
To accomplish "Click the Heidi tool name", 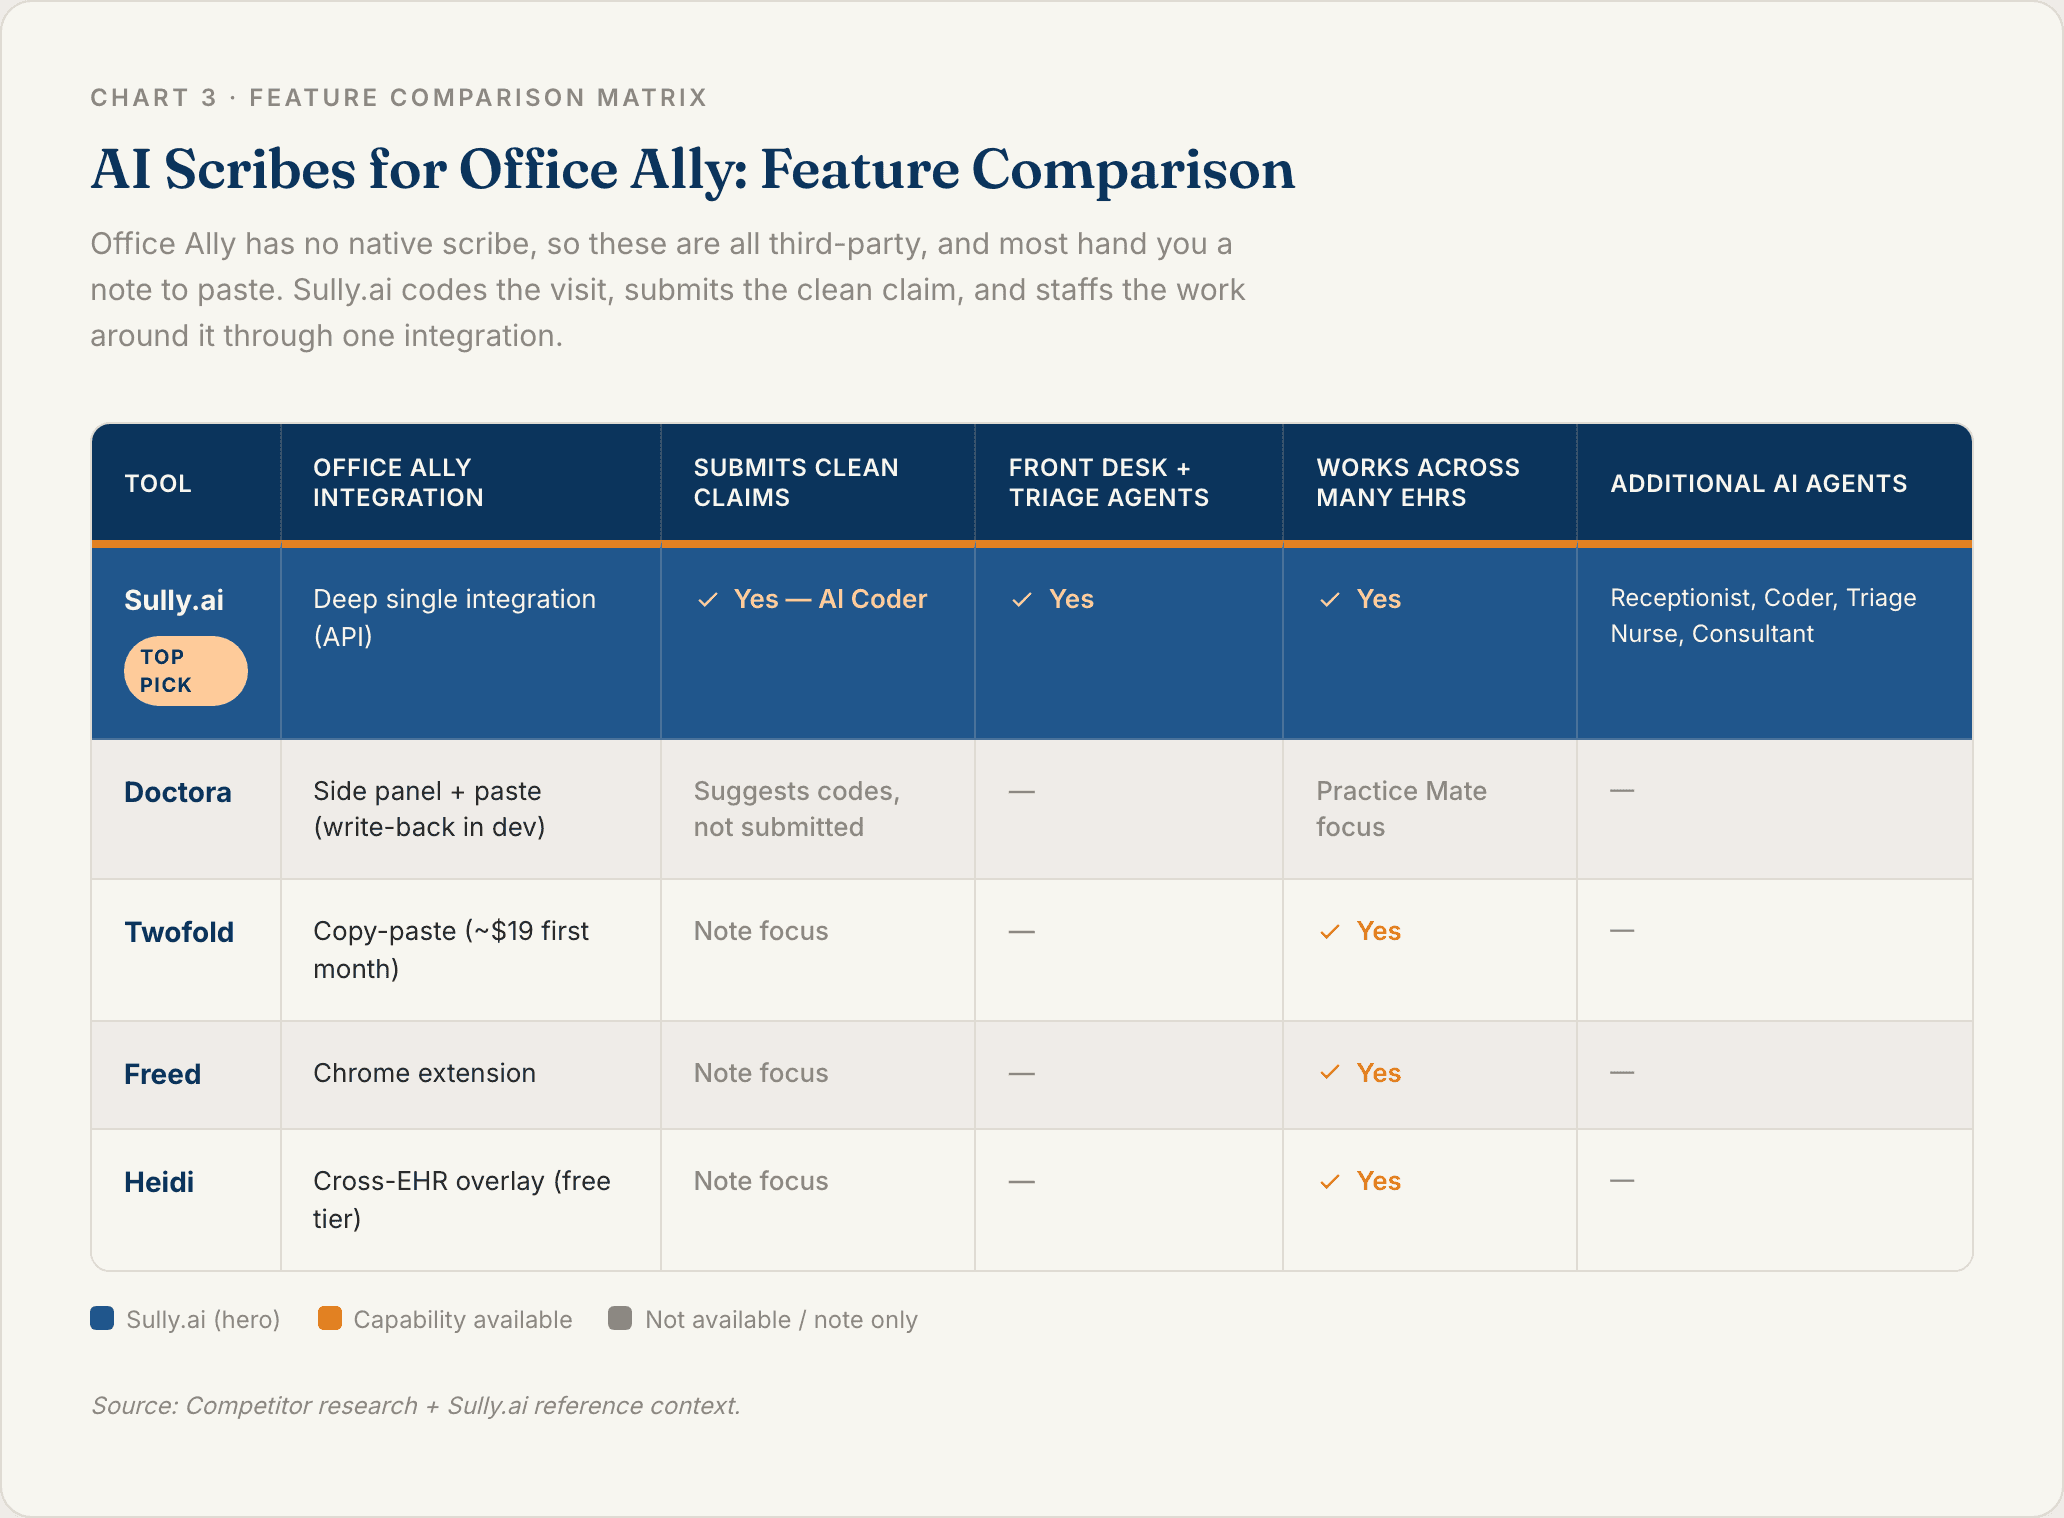I will [159, 1182].
